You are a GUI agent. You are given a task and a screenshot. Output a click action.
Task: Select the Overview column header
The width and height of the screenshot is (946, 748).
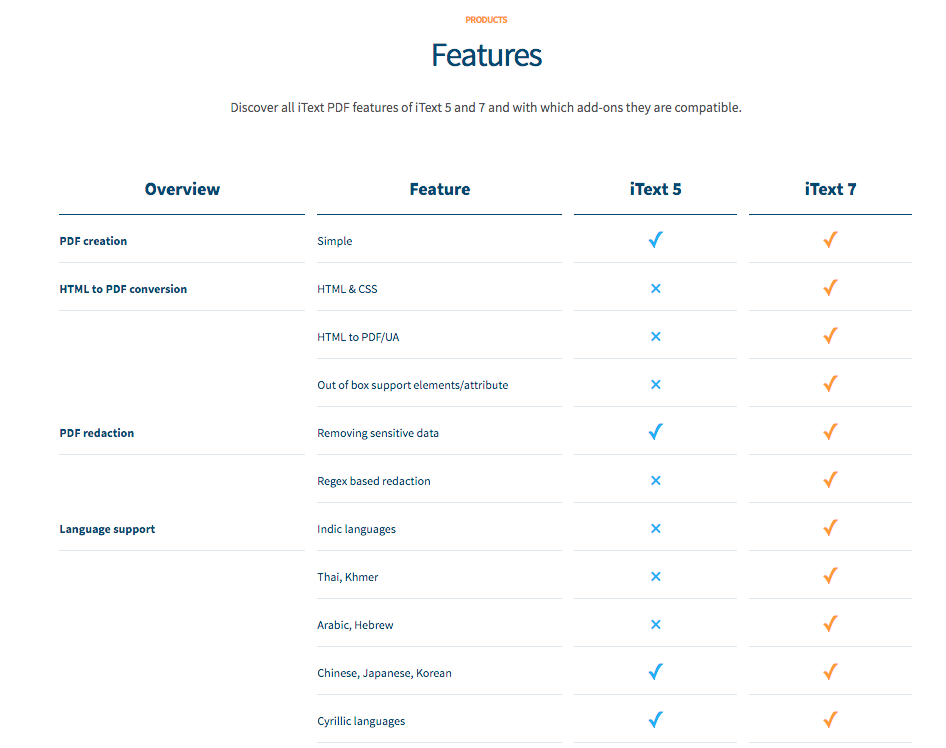click(182, 189)
